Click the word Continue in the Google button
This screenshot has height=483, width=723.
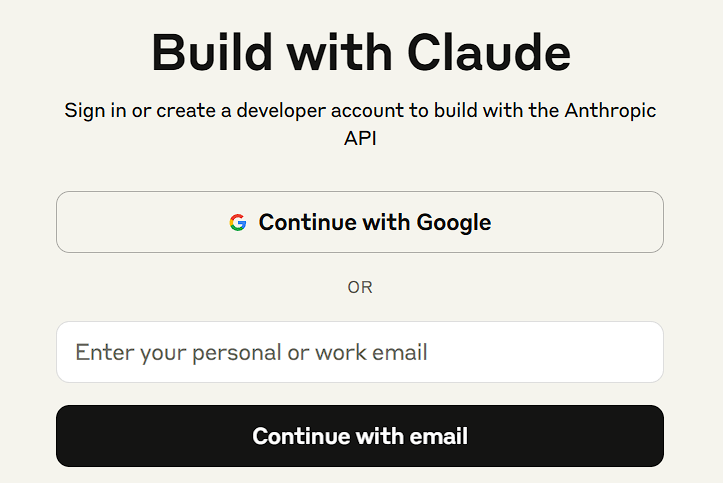coord(308,222)
